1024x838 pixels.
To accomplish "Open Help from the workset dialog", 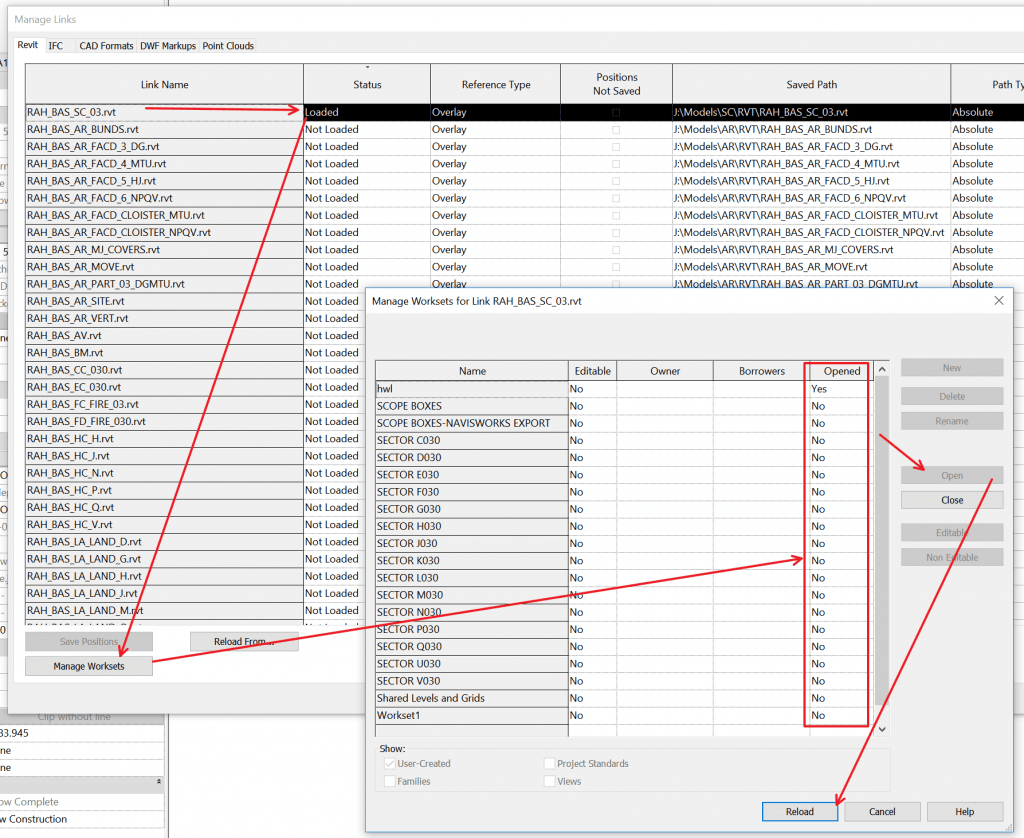I will tap(964, 811).
